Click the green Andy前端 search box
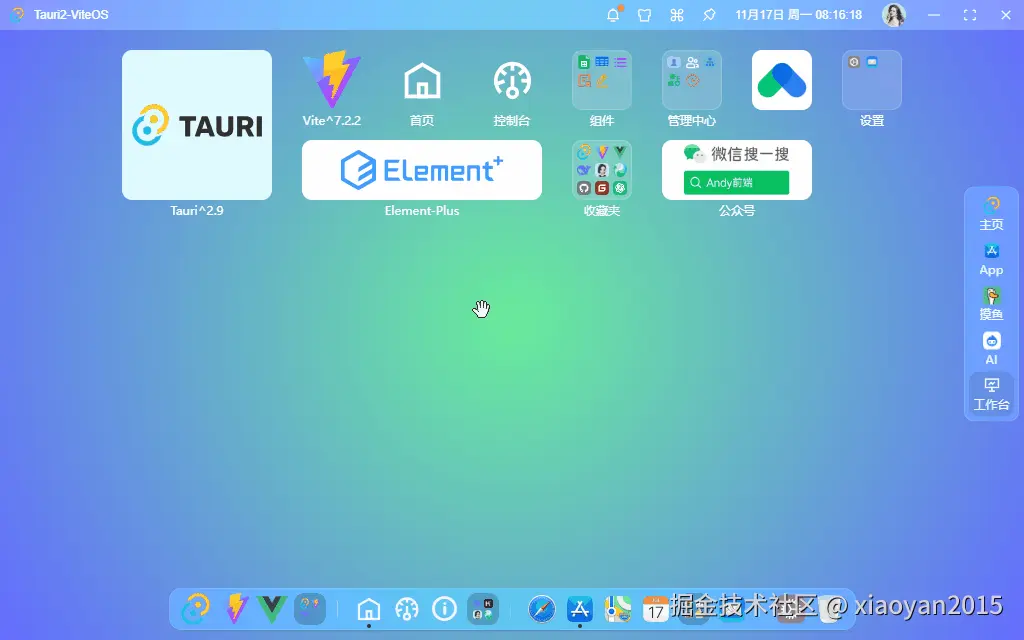1024x640 pixels. click(x=737, y=183)
